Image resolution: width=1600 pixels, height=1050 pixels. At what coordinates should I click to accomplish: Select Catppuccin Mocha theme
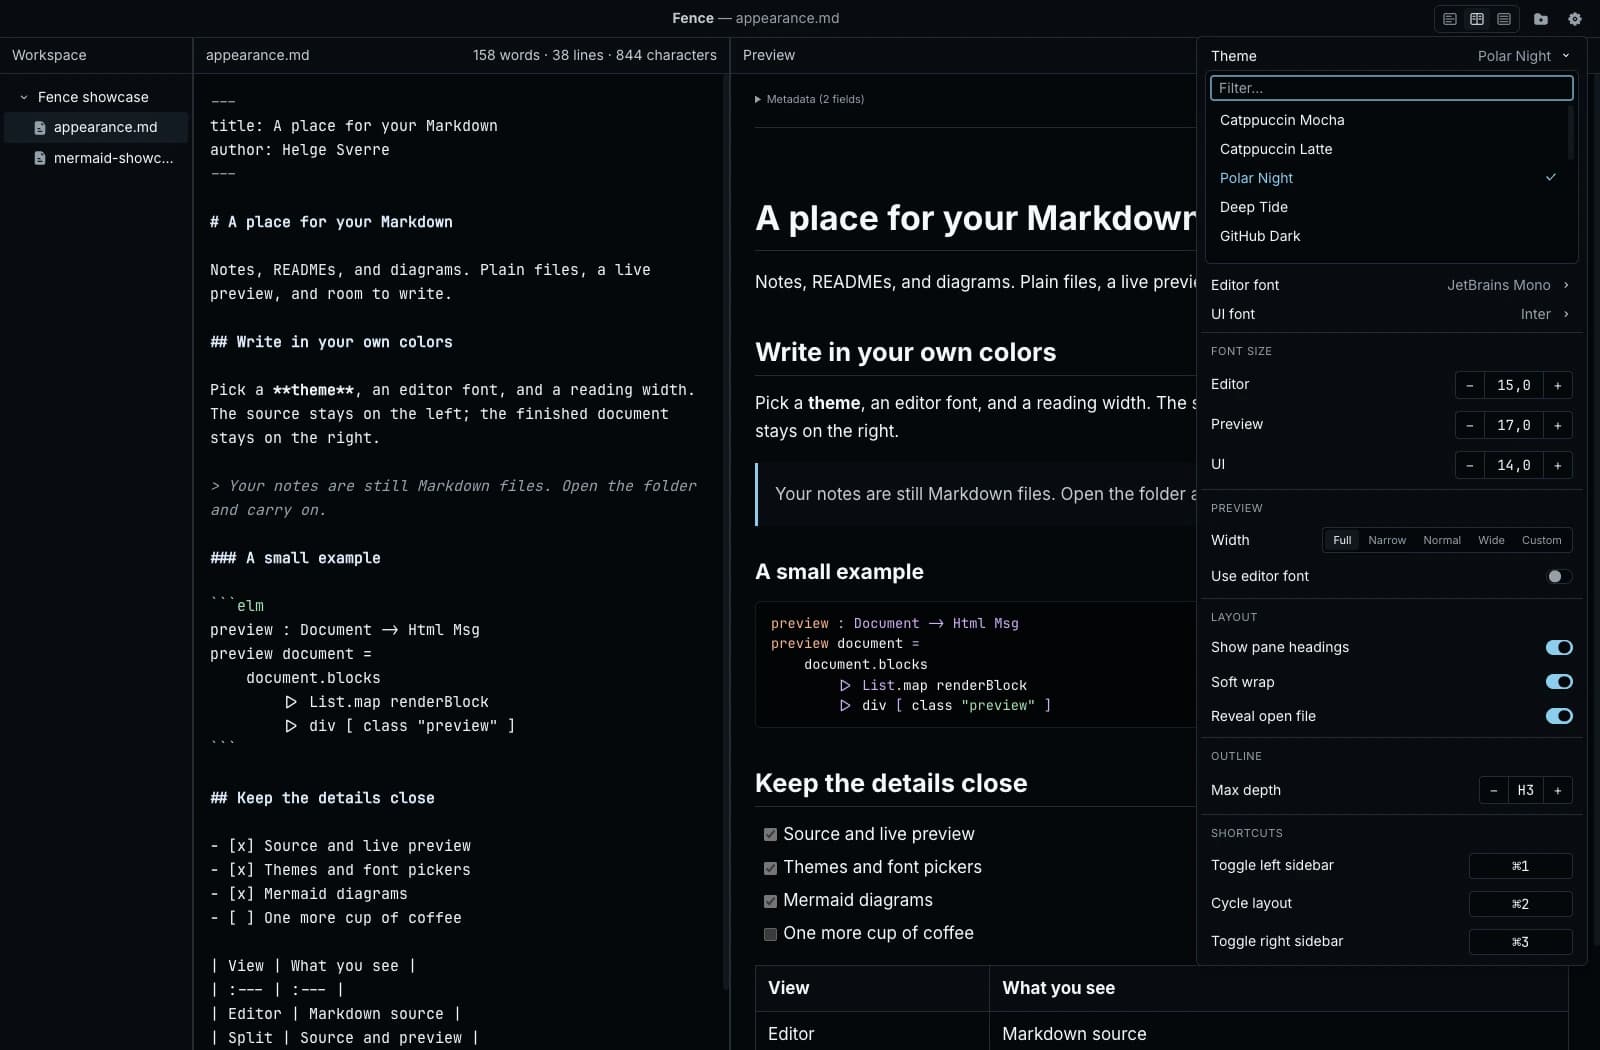point(1388,120)
